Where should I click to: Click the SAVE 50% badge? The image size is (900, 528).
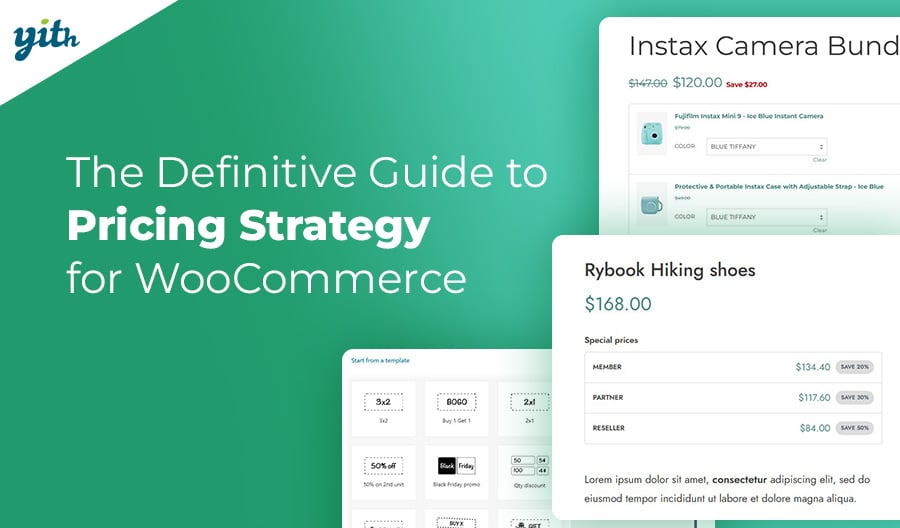pos(855,428)
